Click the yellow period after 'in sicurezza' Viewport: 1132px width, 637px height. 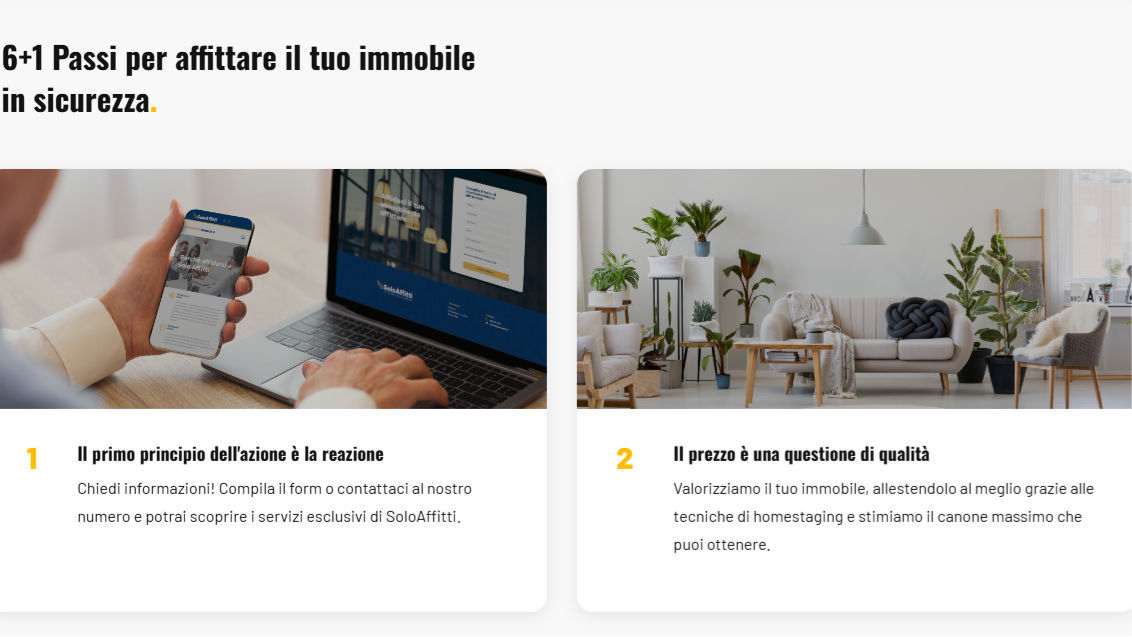(x=153, y=110)
